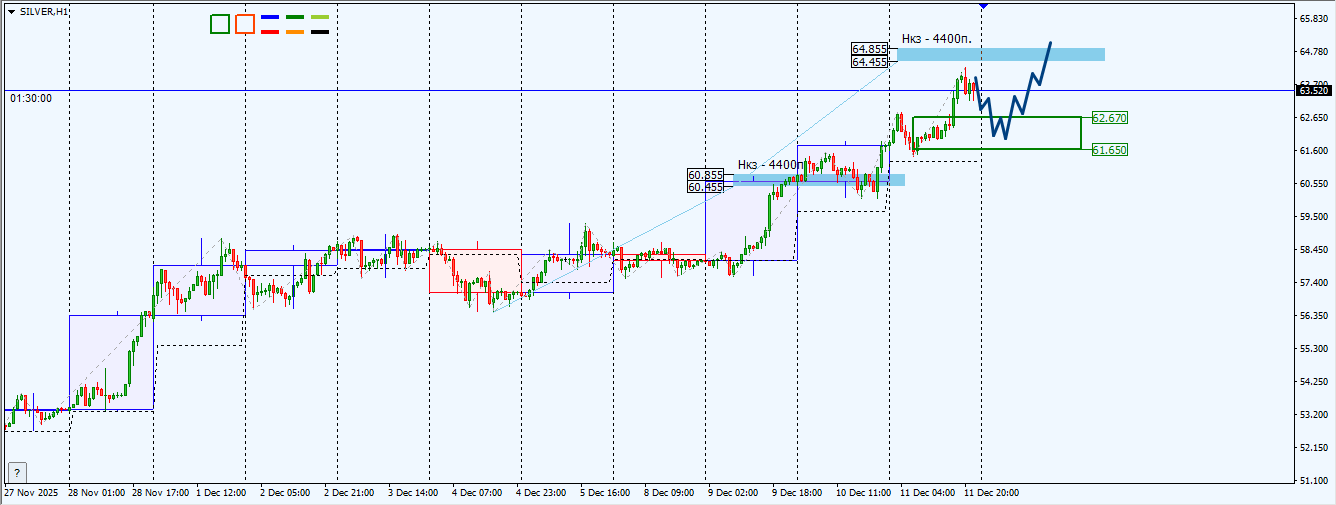Viewport: 1336px width, 505px height.
Task: Click the blue chart shift triangle marker
Action: (x=984, y=6)
